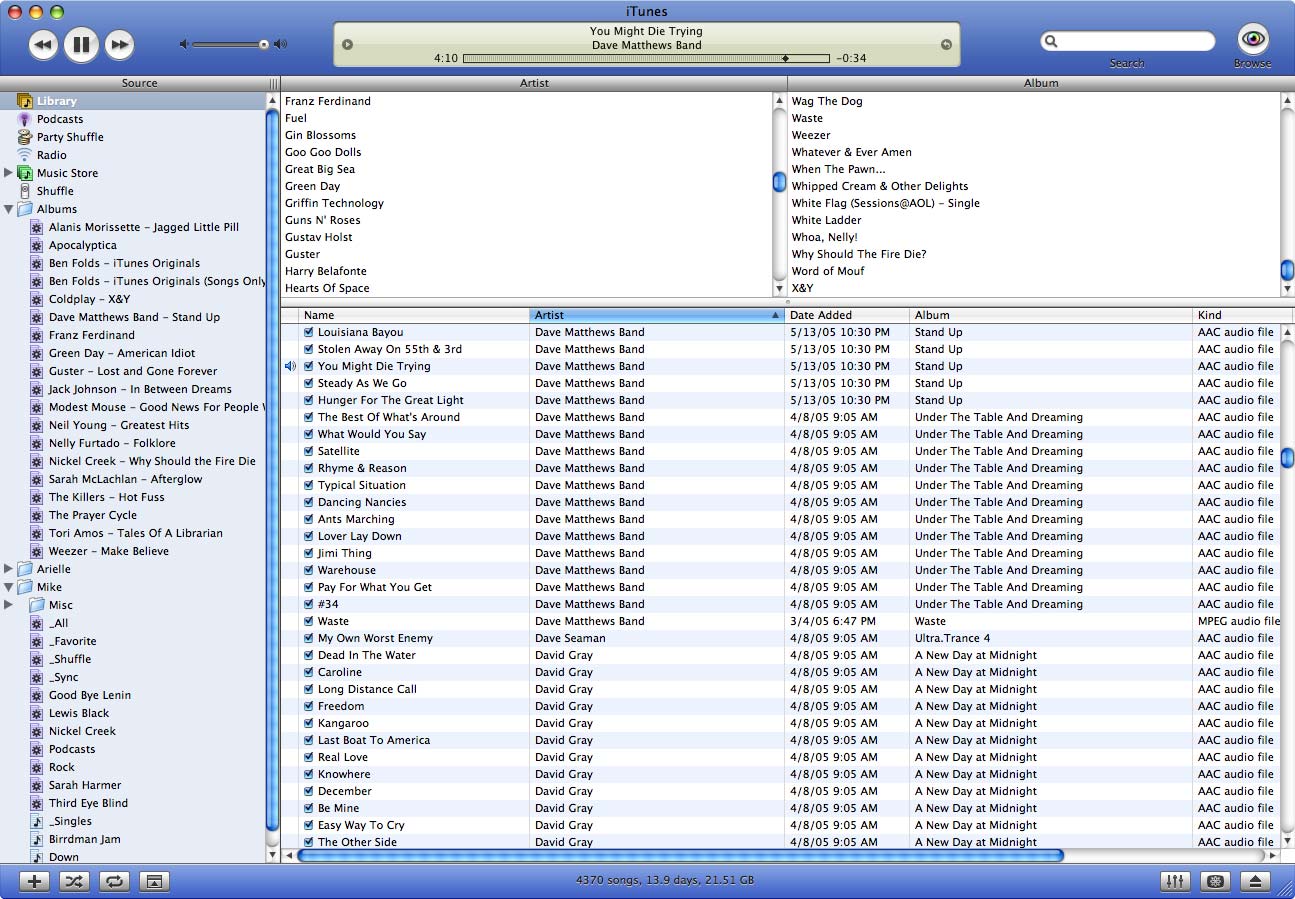This screenshot has width=1295, height=899.
Task: Uncheck the Real Love song checkbox
Action: click(309, 757)
